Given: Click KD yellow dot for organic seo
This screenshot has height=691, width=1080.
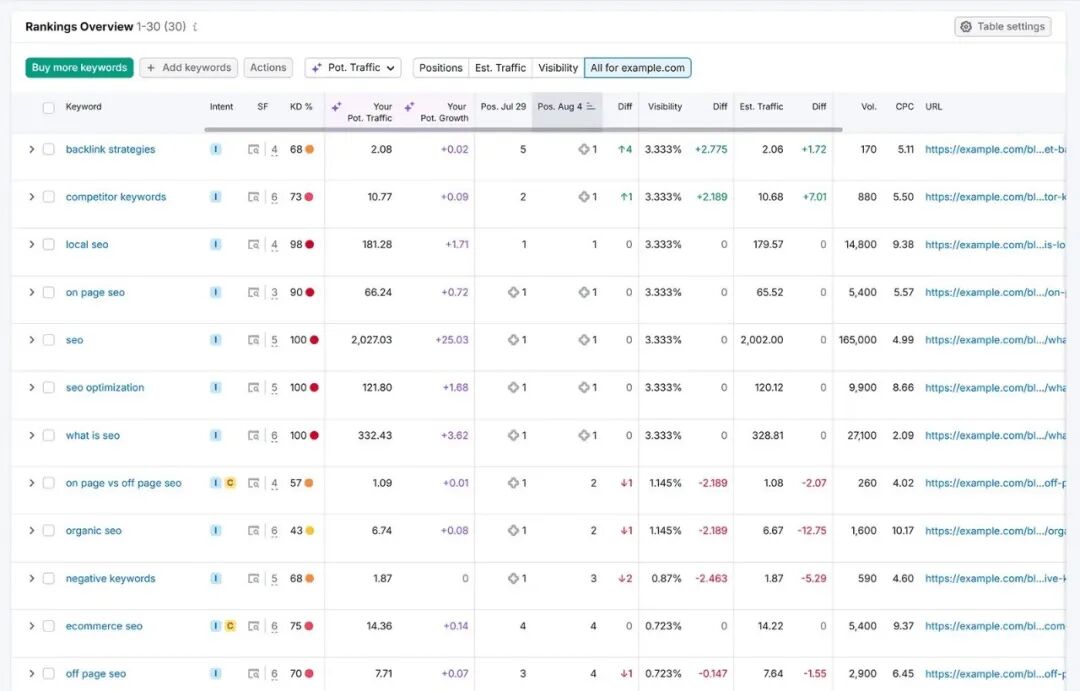Looking at the screenshot, I should point(310,530).
